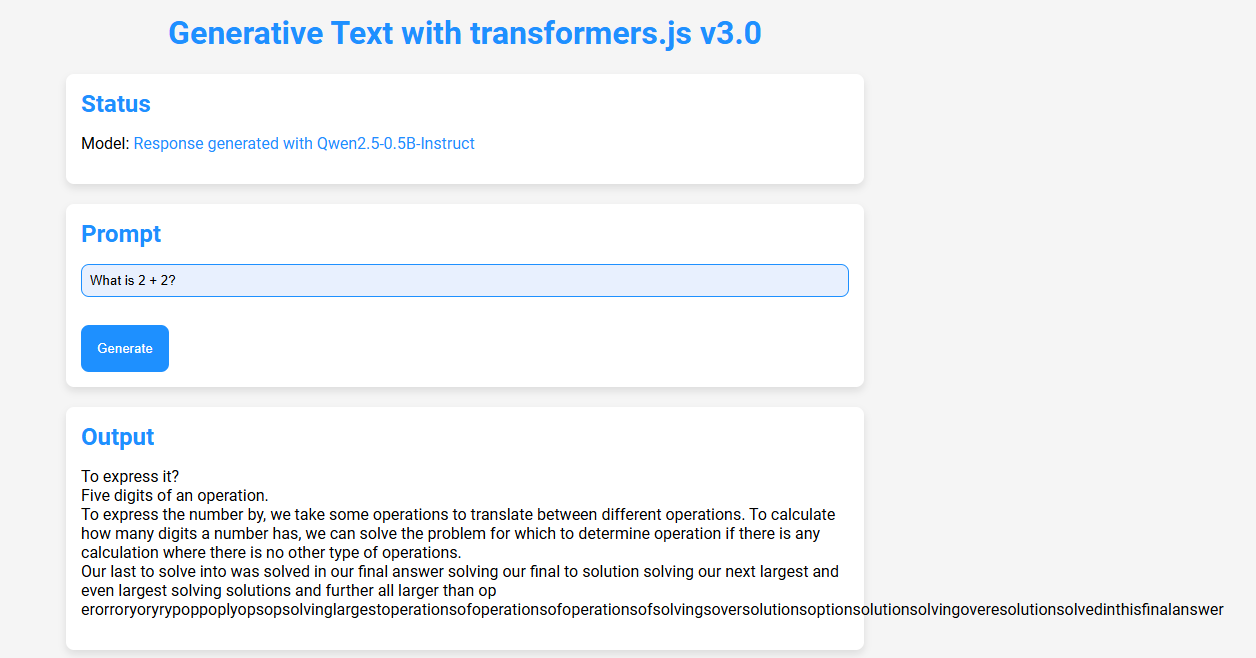This screenshot has height=658, width=1256.
Task: Click the page title "Generative Text with transformers.js v3.0"
Action: click(x=465, y=33)
